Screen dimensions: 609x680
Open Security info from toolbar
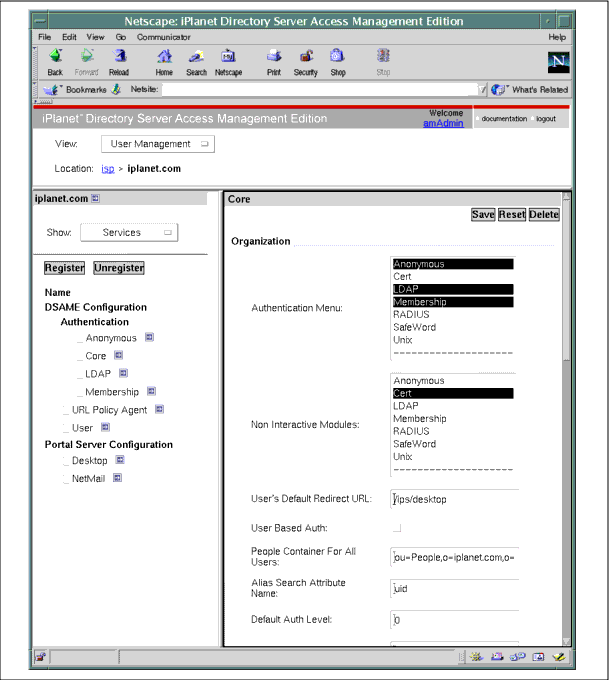click(x=306, y=56)
